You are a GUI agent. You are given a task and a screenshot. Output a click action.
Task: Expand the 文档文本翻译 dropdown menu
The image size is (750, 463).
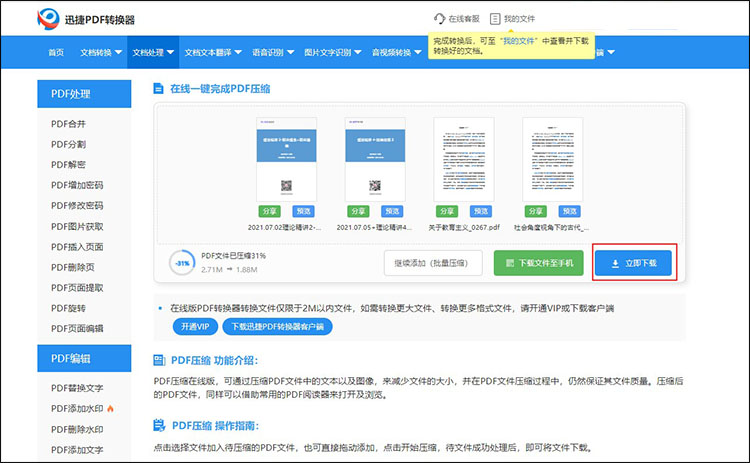coord(213,52)
